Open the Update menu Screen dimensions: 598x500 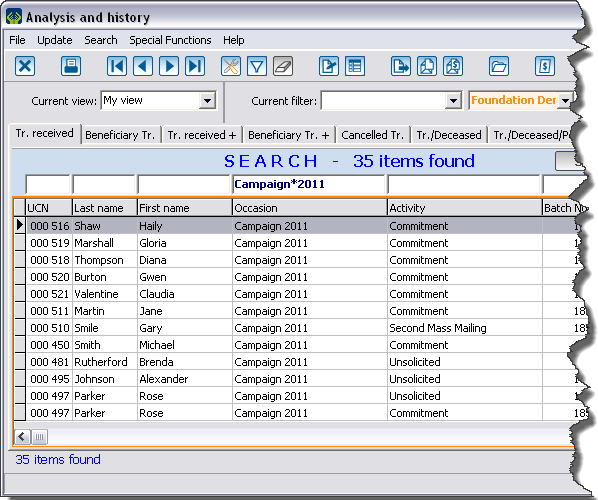(x=55, y=40)
